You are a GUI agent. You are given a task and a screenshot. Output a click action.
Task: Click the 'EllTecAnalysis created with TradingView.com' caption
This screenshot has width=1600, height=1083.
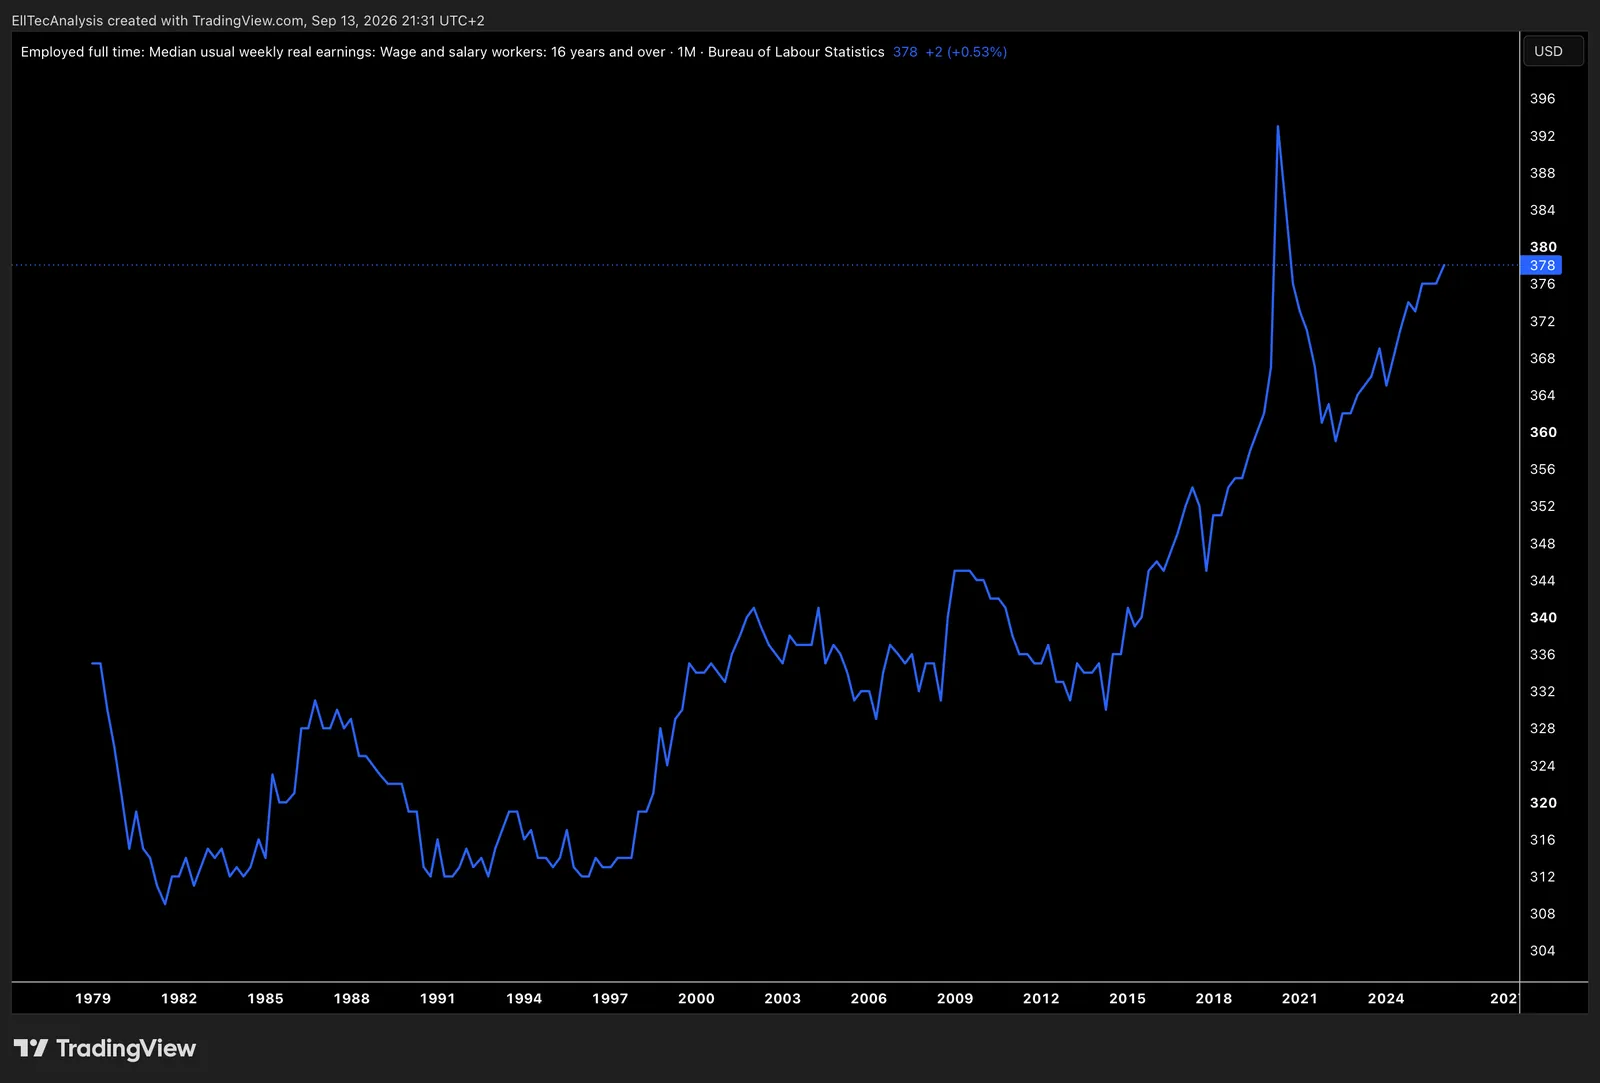[157, 20]
